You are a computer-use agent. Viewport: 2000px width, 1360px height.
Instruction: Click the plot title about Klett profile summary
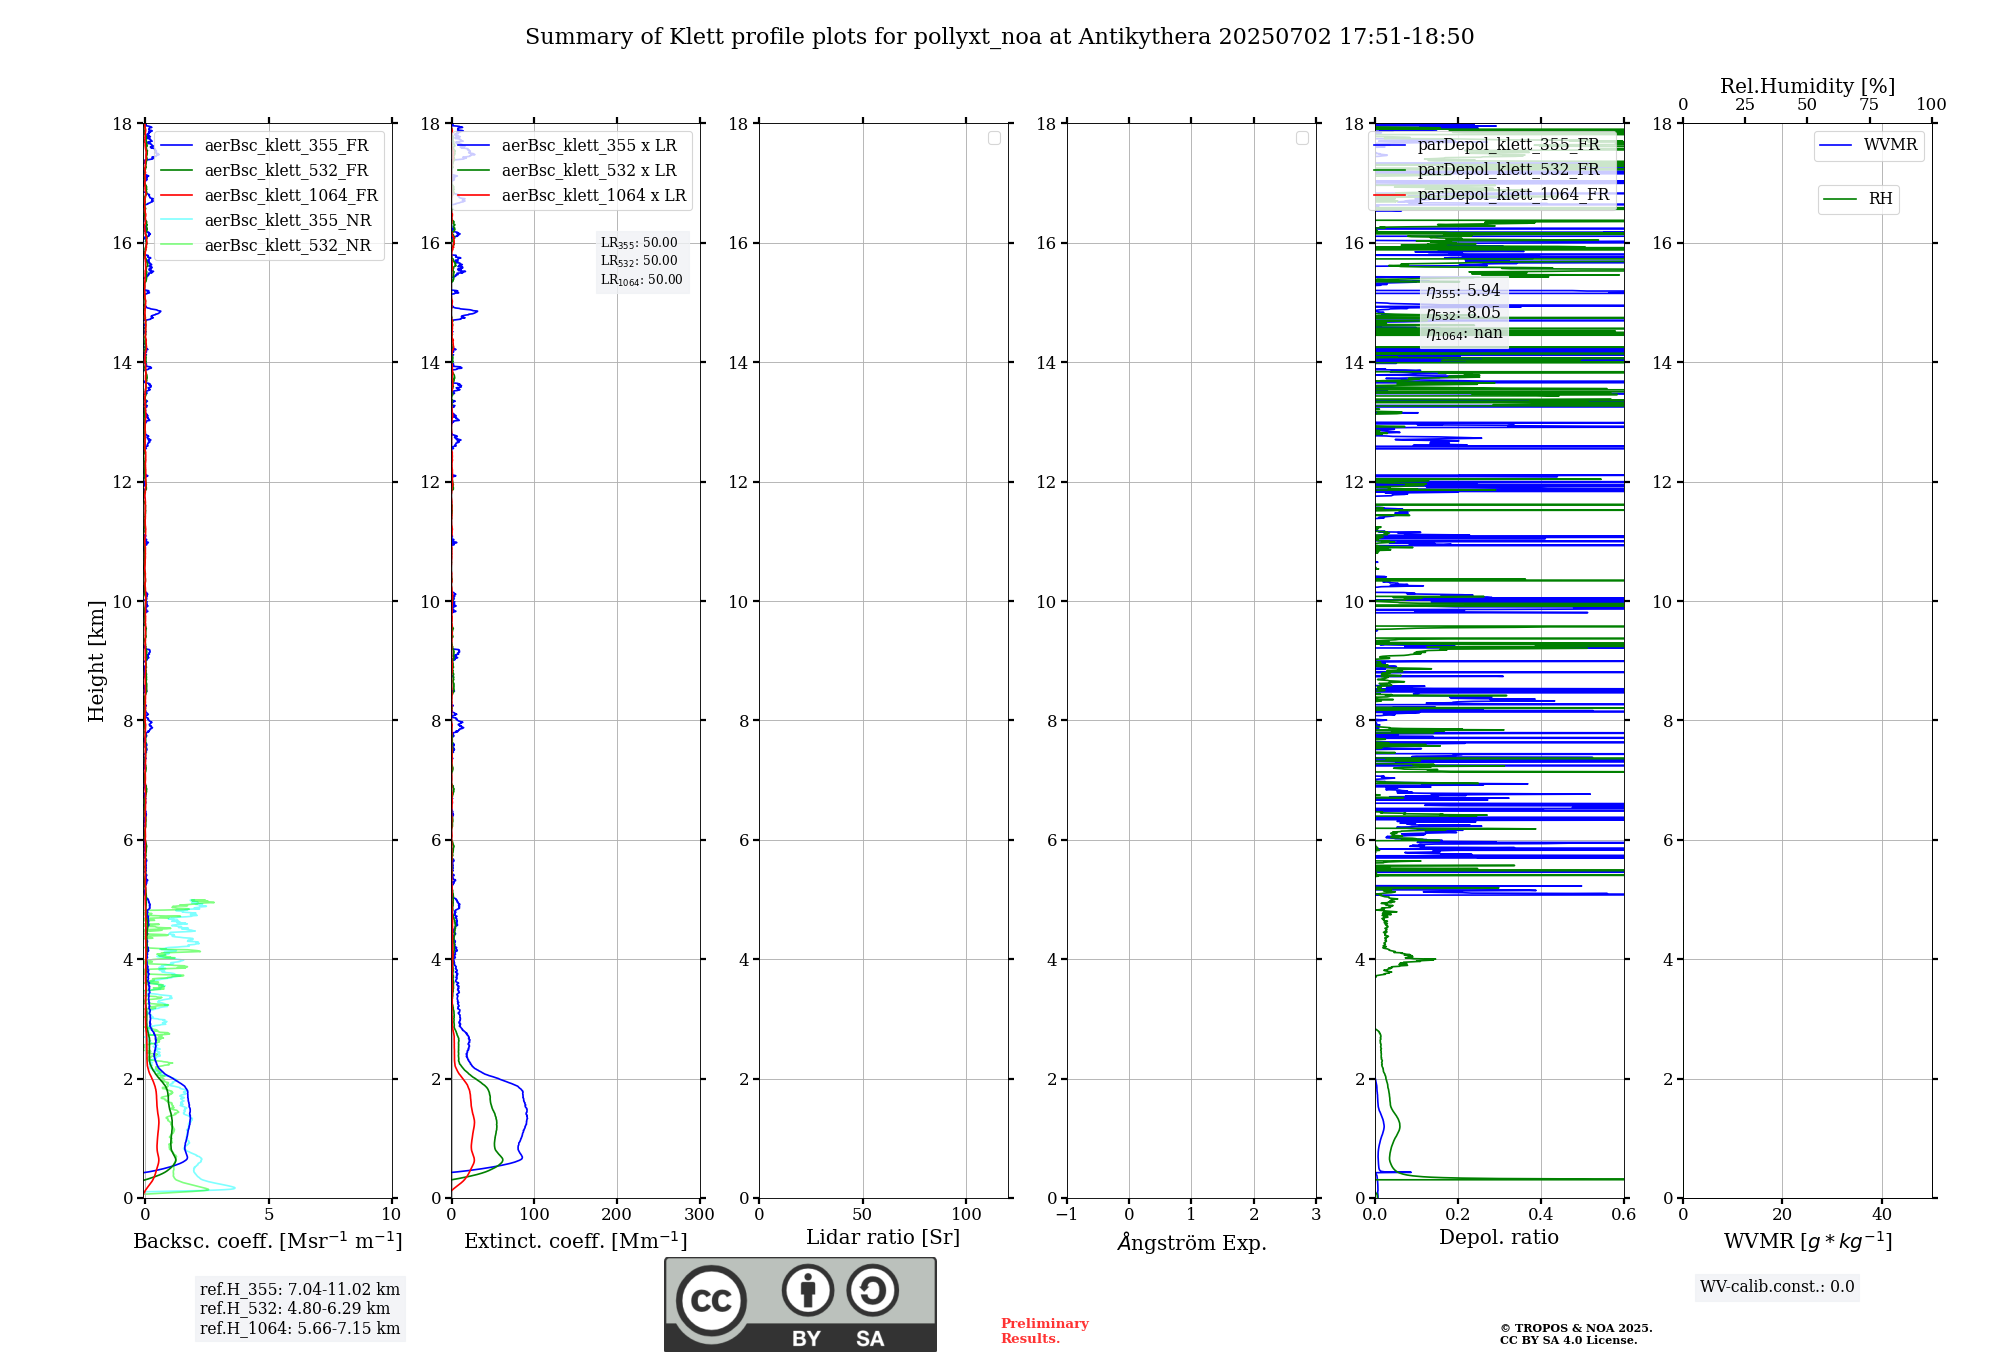[x=999, y=37]
